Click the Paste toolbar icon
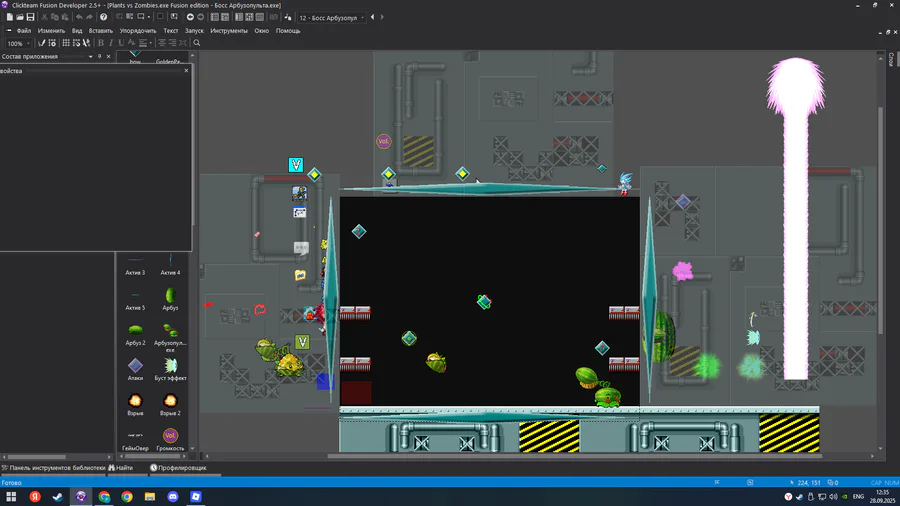The width and height of the screenshot is (900, 506). coord(65,17)
